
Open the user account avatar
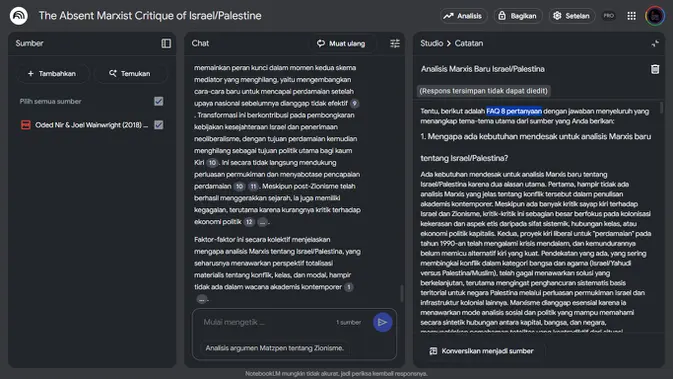pyautogui.click(x=655, y=16)
